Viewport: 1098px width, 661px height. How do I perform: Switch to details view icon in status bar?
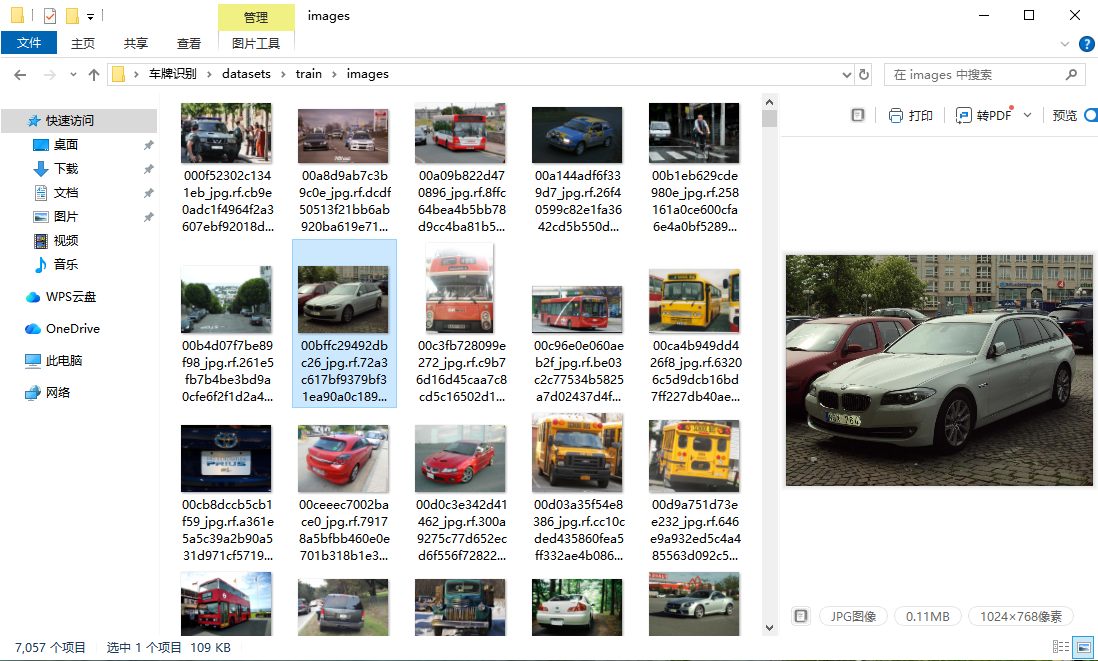tap(1061, 647)
